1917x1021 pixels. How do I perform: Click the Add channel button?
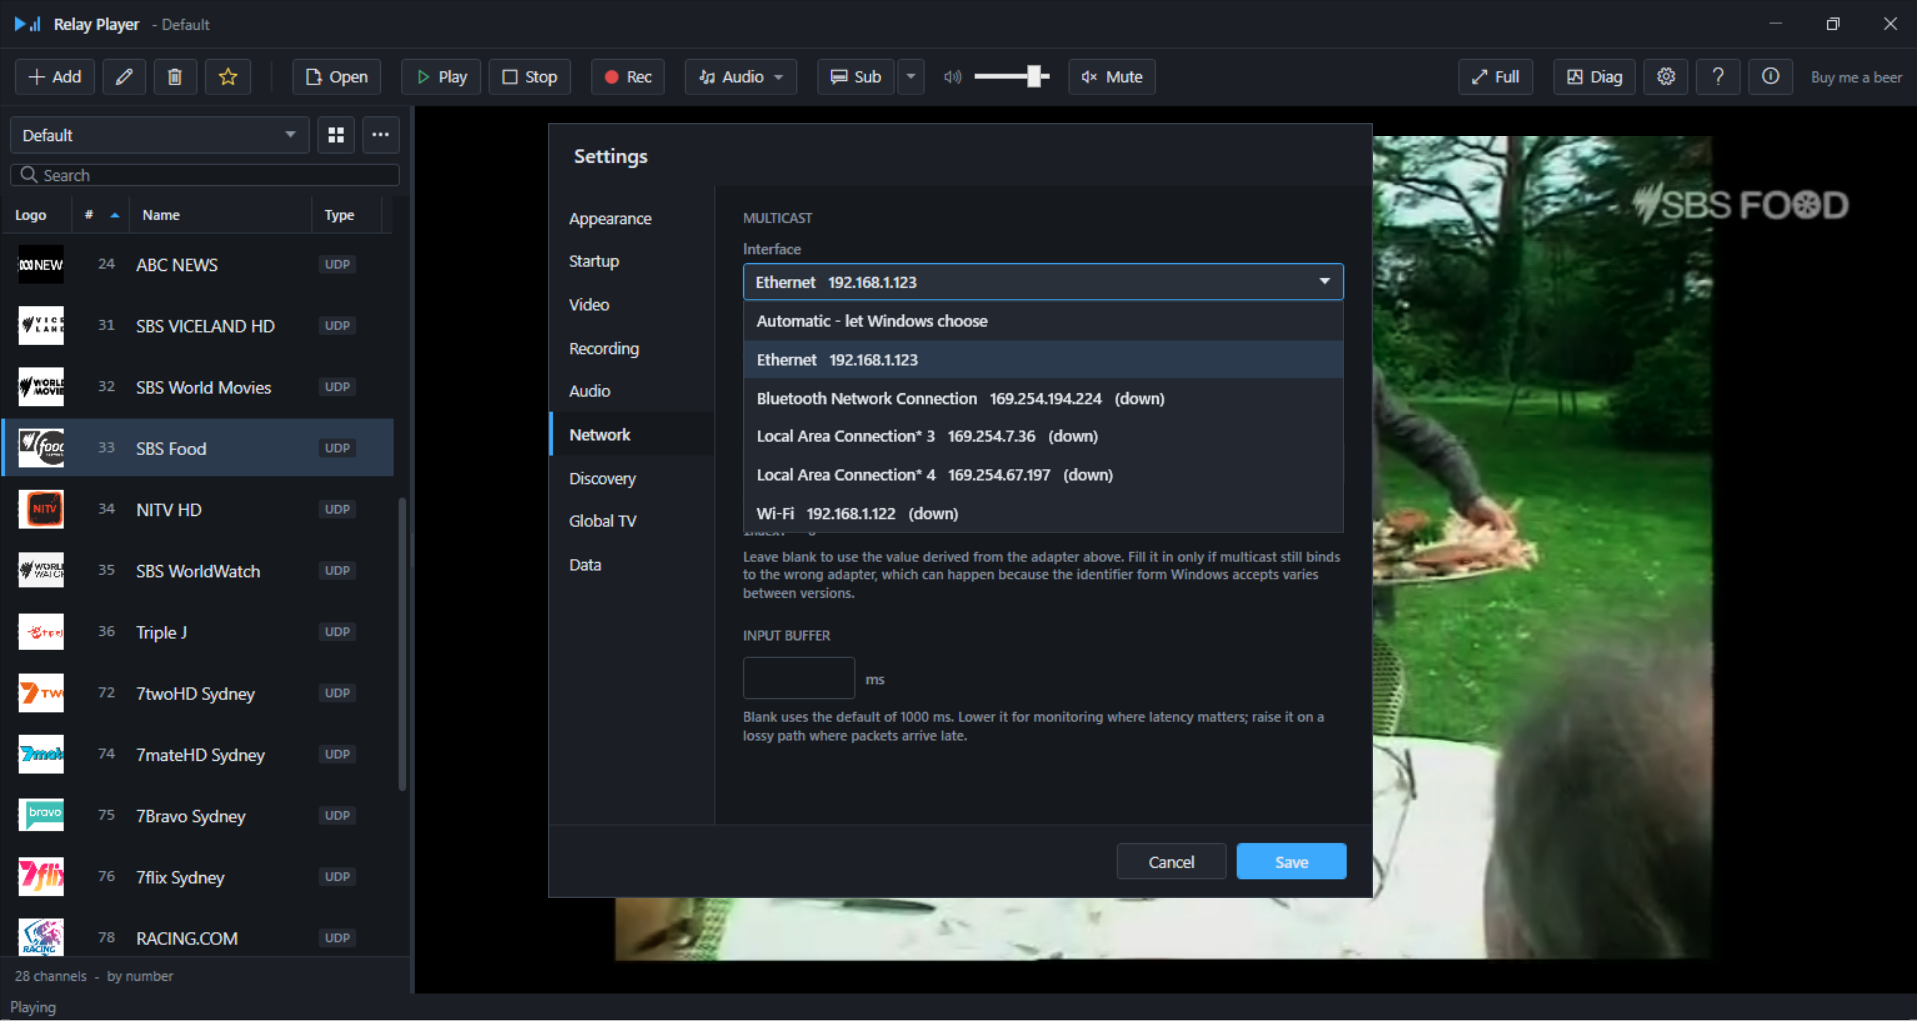pos(55,77)
